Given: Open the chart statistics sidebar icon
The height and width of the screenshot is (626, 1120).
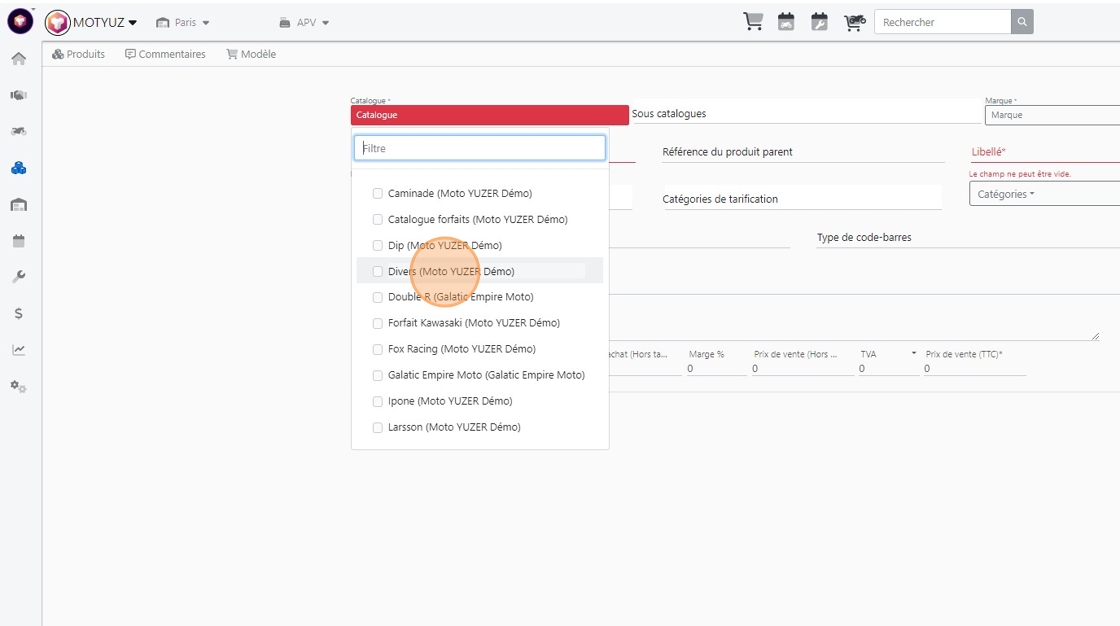Looking at the screenshot, I should coord(19,349).
